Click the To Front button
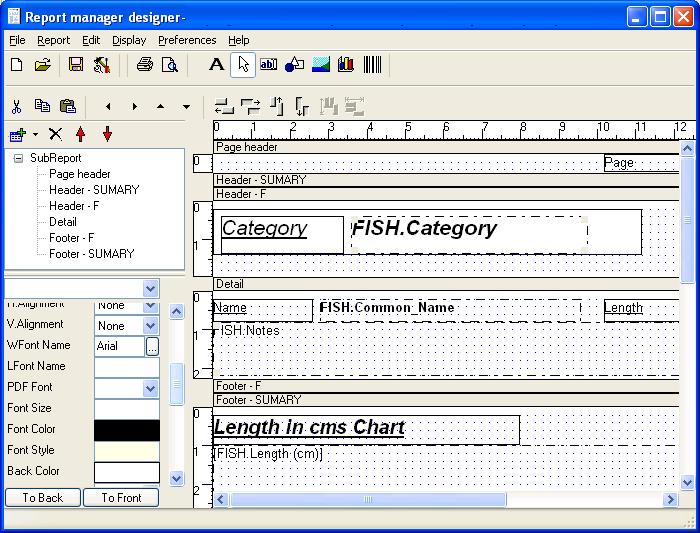This screenshot has width=700, height=533. (x=121, y=497)
